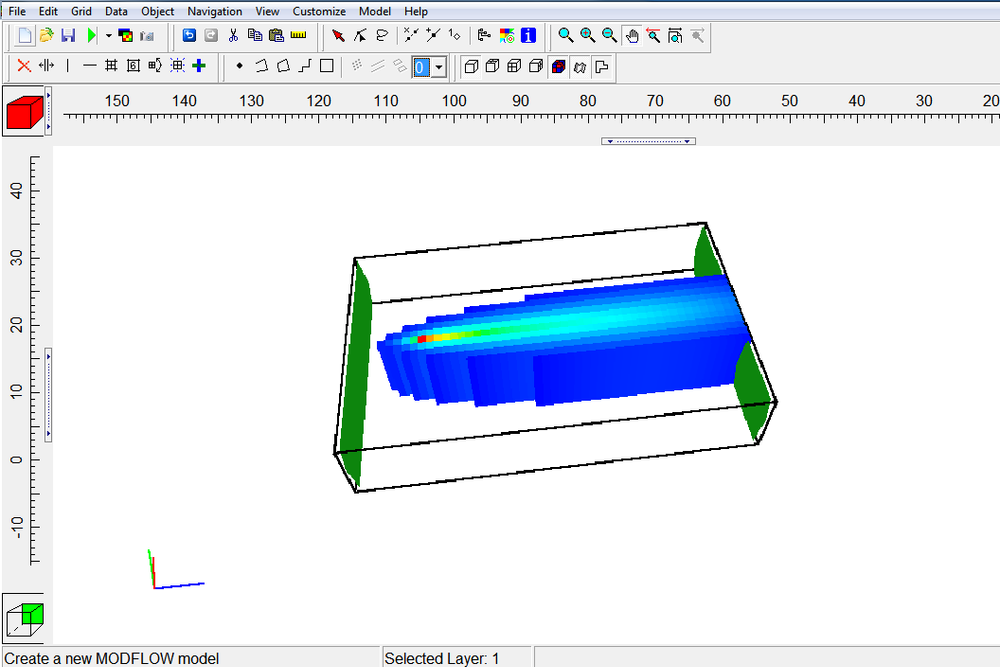Toggle the point drawing tool

click(x=239, y=66)
